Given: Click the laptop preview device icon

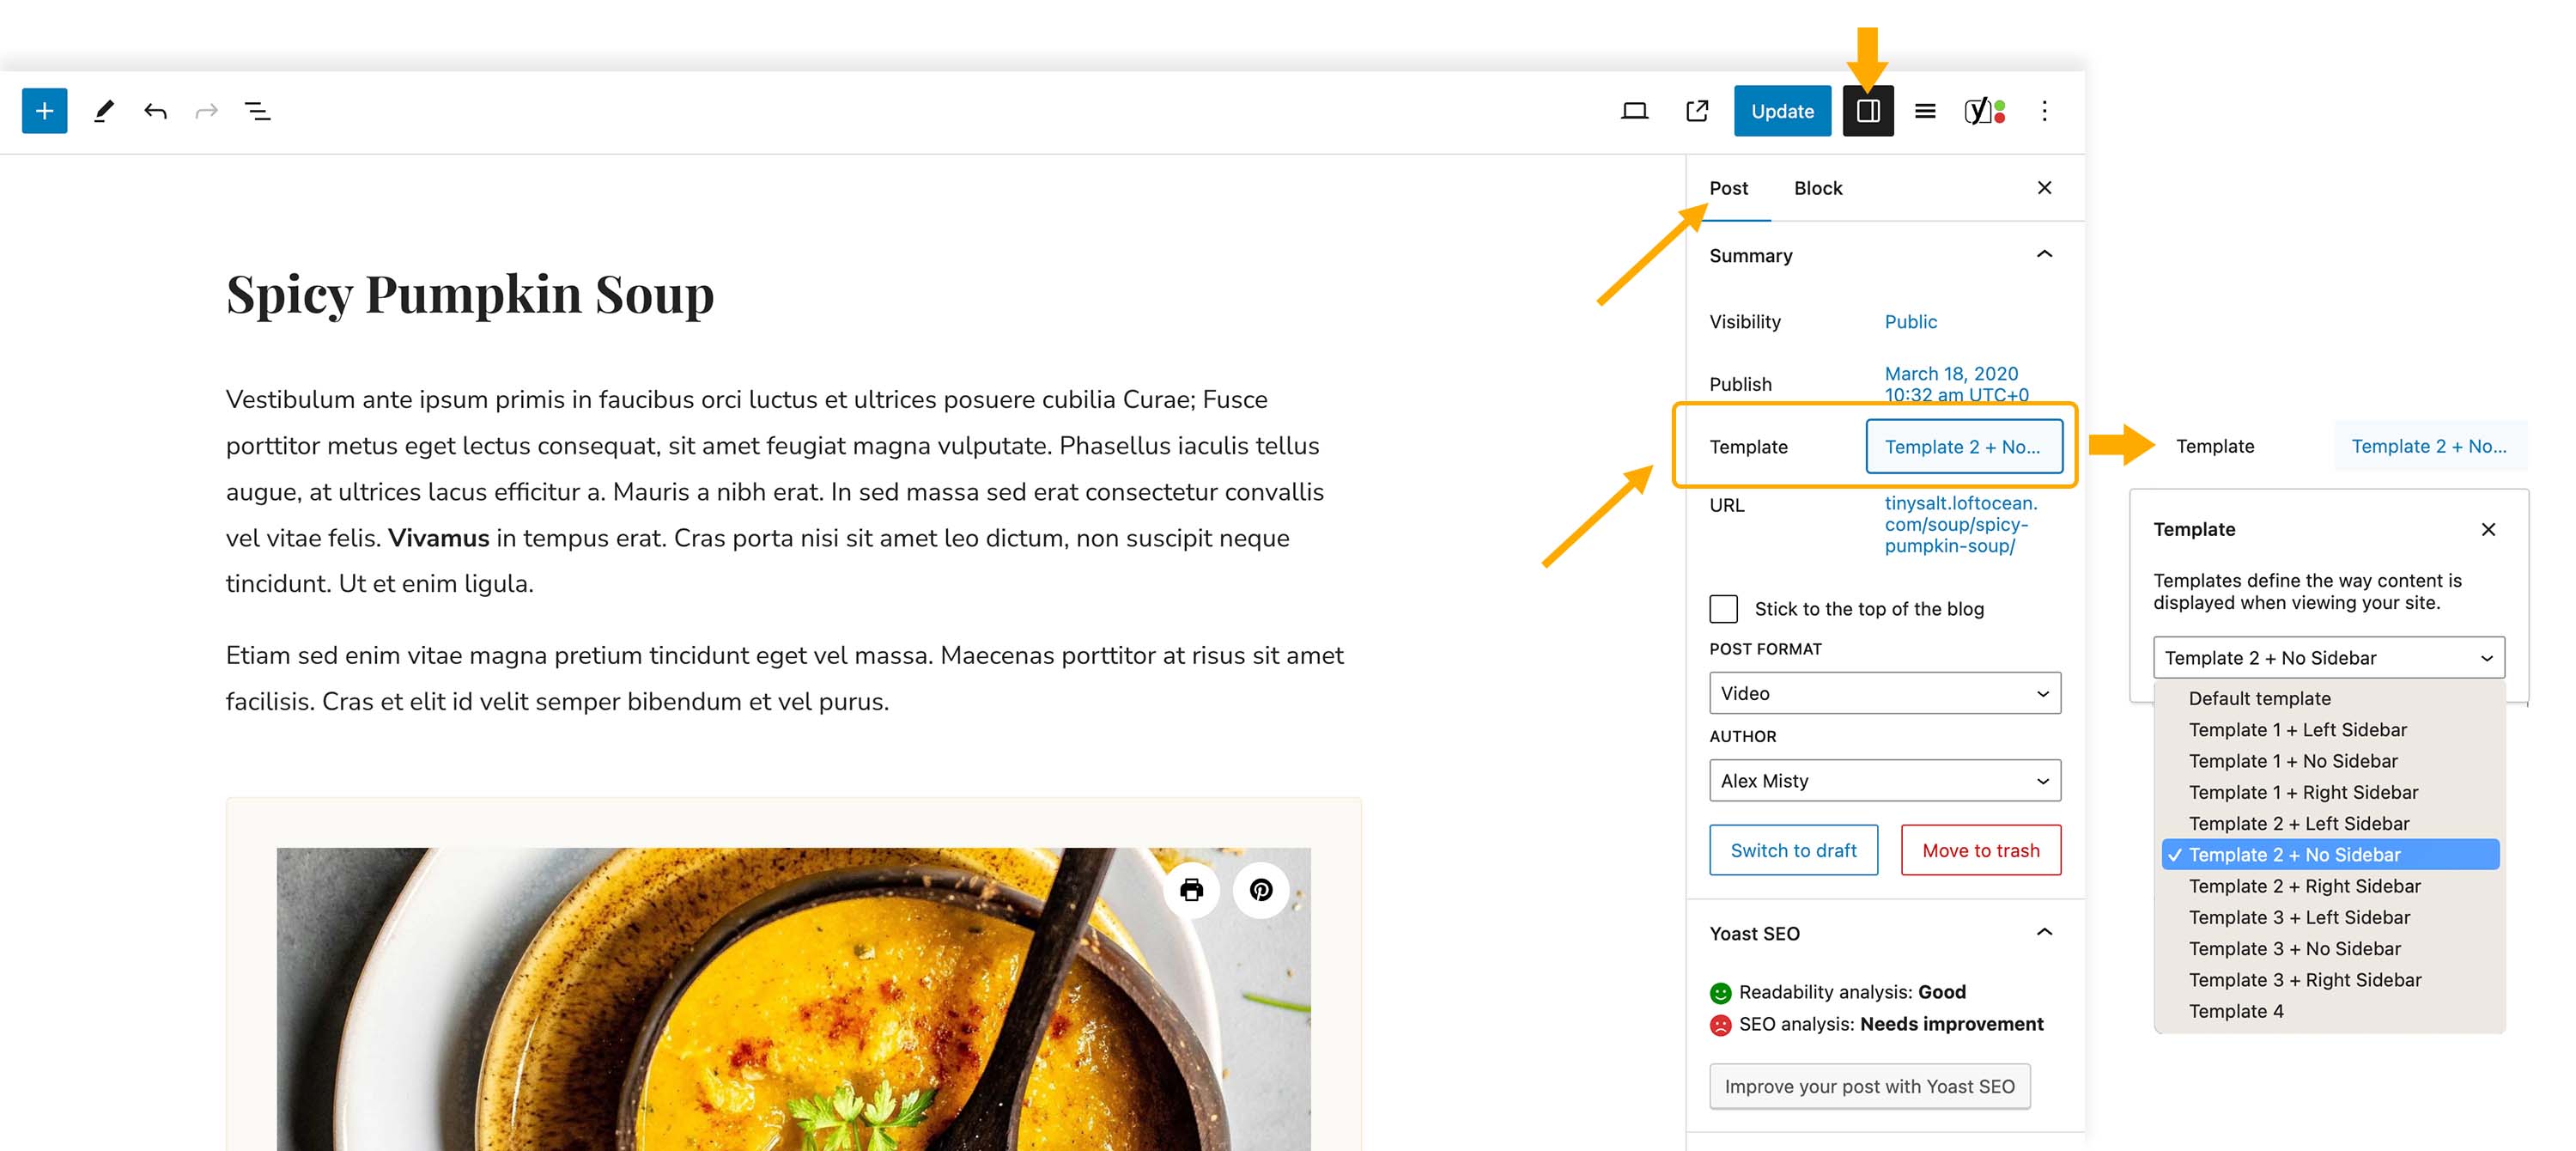Looking at the screenshot, I should coord(1634,111).
